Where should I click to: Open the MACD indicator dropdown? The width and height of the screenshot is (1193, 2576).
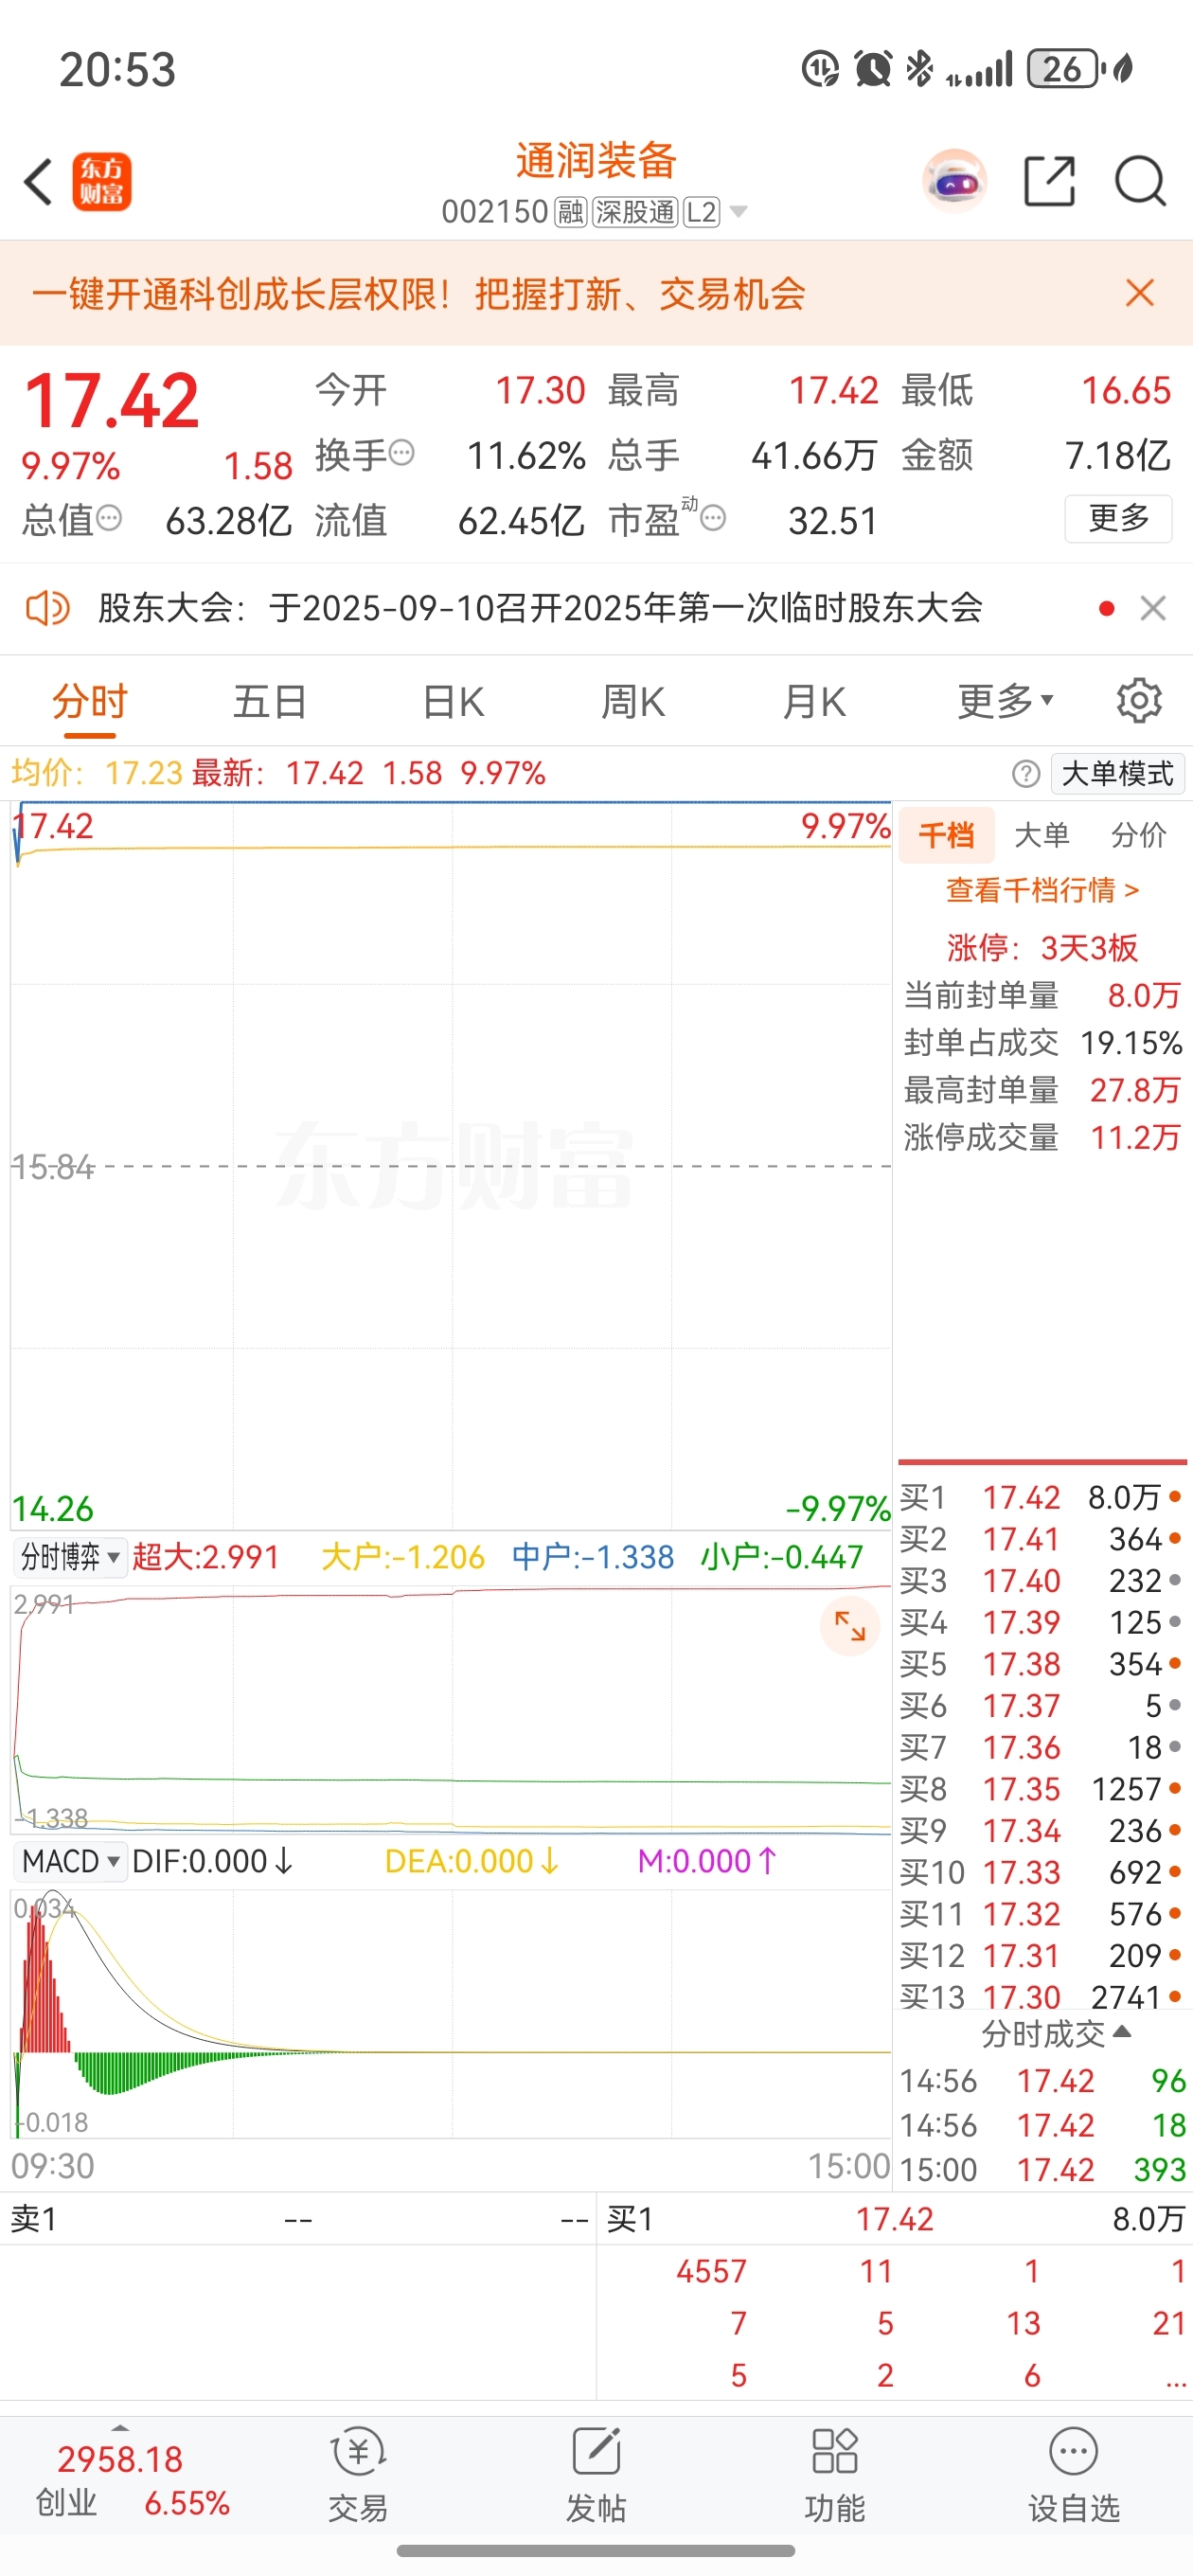point(70,1861)
